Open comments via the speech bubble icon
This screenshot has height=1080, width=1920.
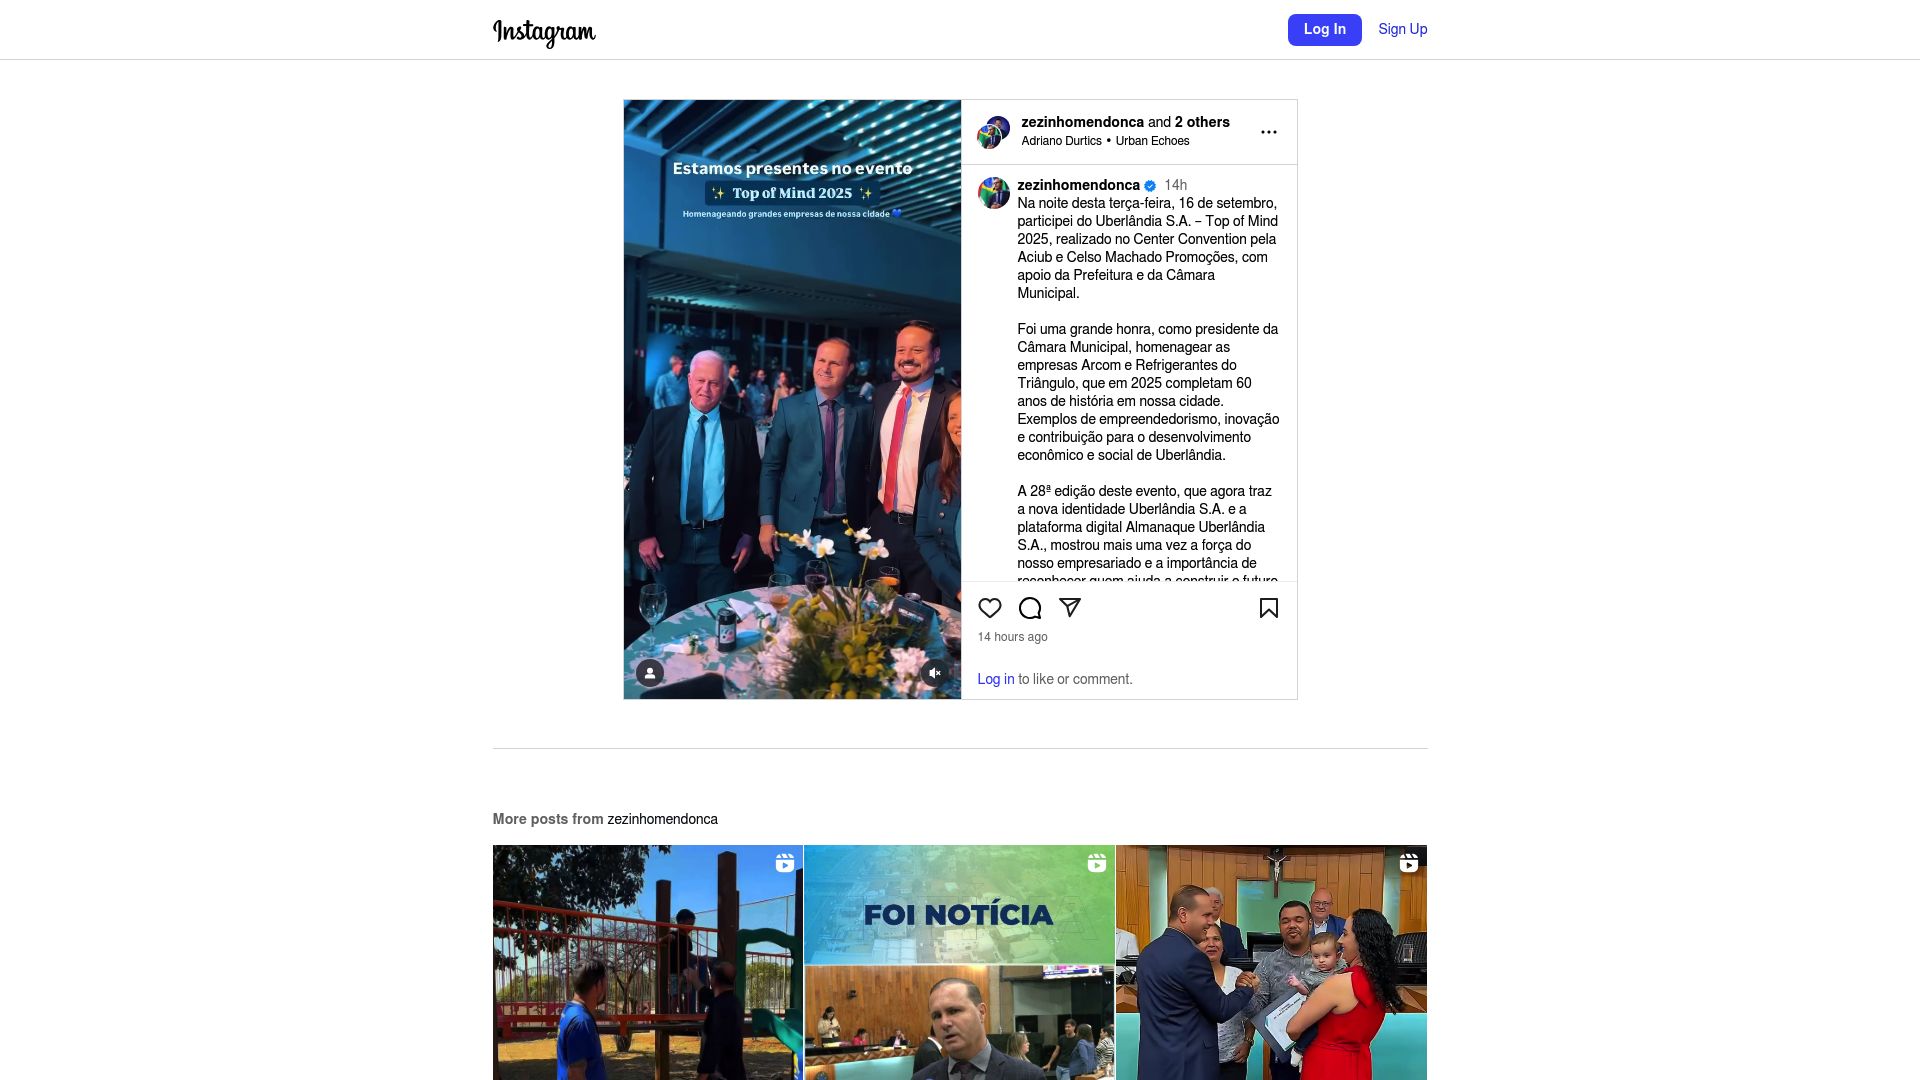click(x=1029, y=608)
